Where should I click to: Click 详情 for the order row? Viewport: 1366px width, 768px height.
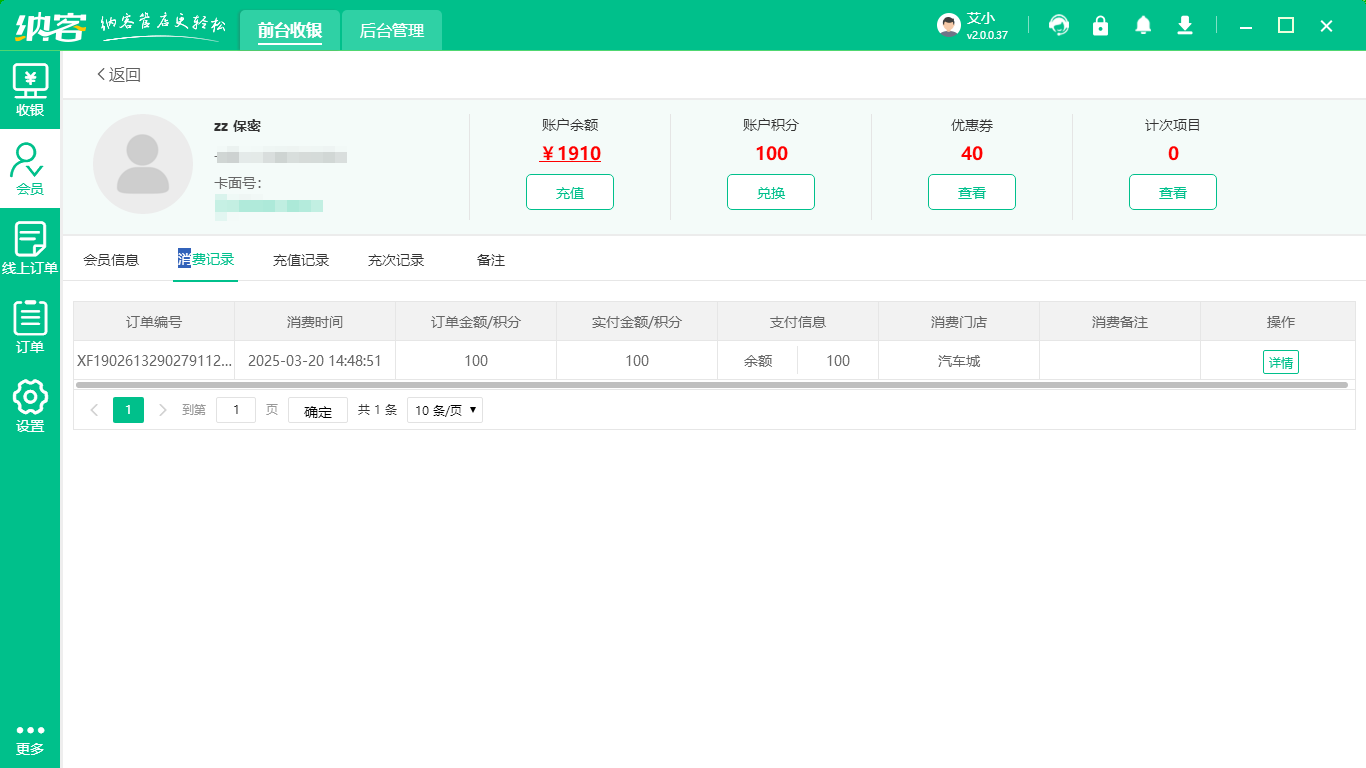[1280, 362]
